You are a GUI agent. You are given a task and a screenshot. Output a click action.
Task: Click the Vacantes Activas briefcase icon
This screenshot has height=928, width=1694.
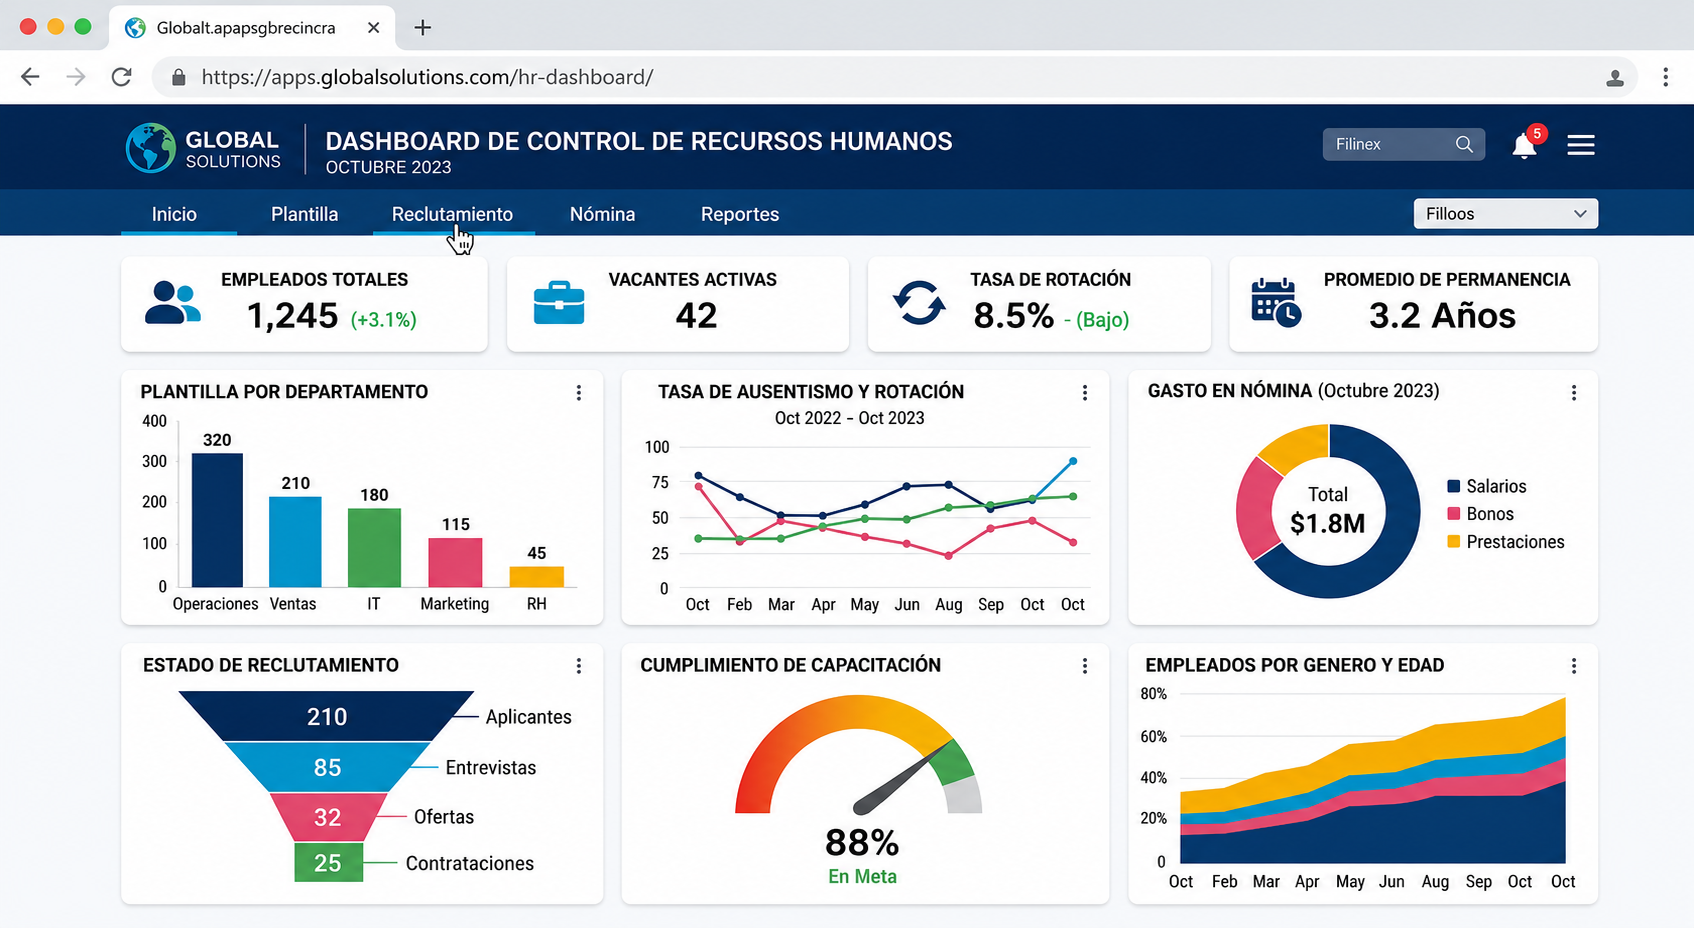click(559, 303)
